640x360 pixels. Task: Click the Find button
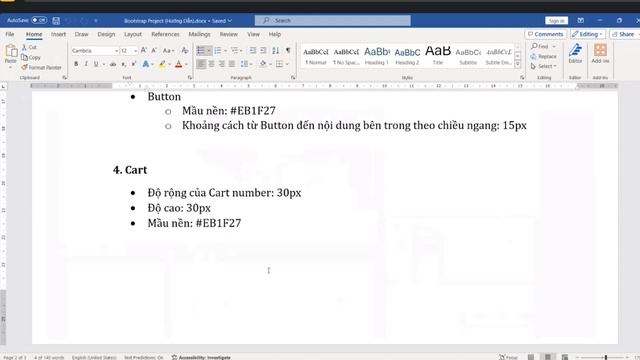click(540, 47)
